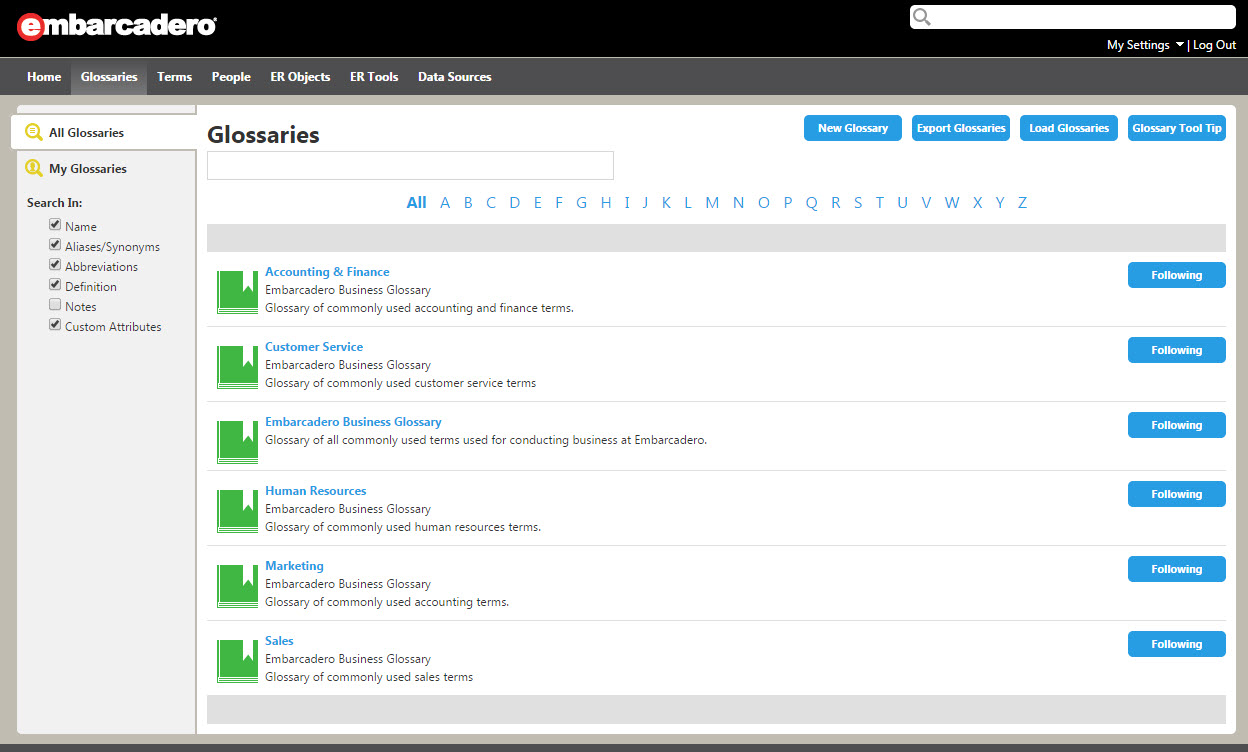
Task: Filter glossaries by letter E
Action: point(537,203)
